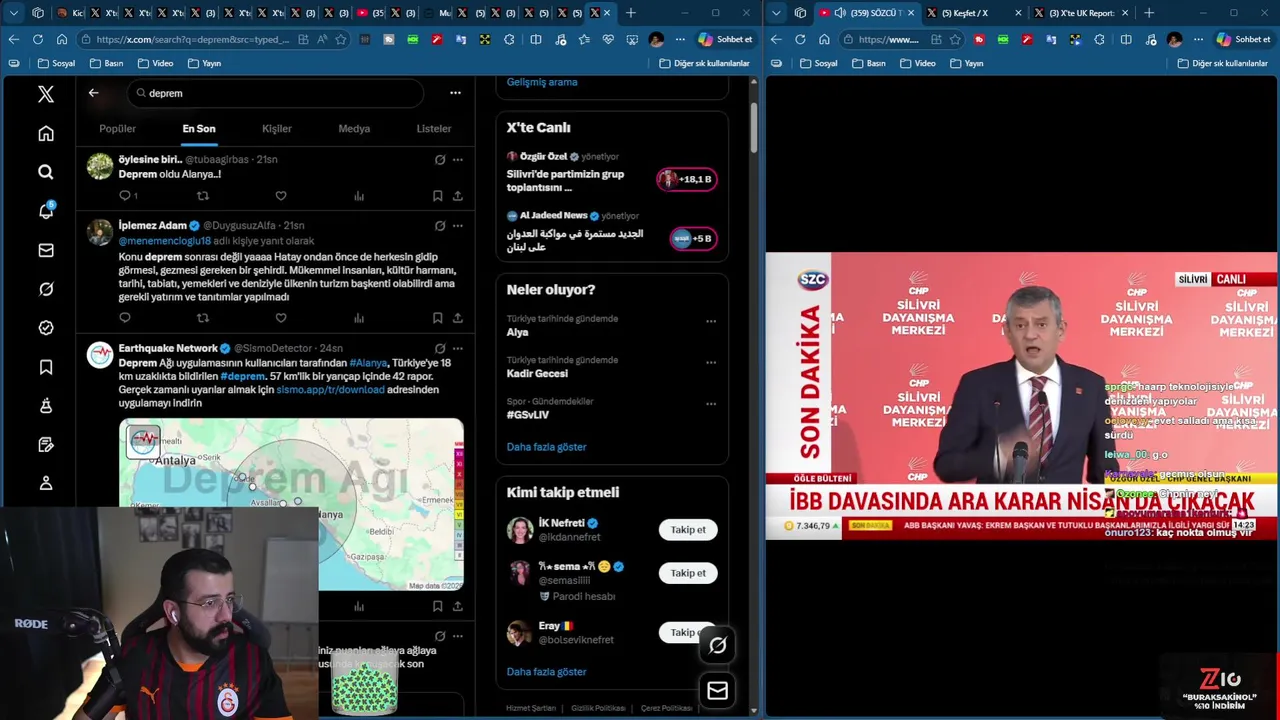Open search settings three-dot menu
The image size is (1280, 720).
click(x=455, y=93)
